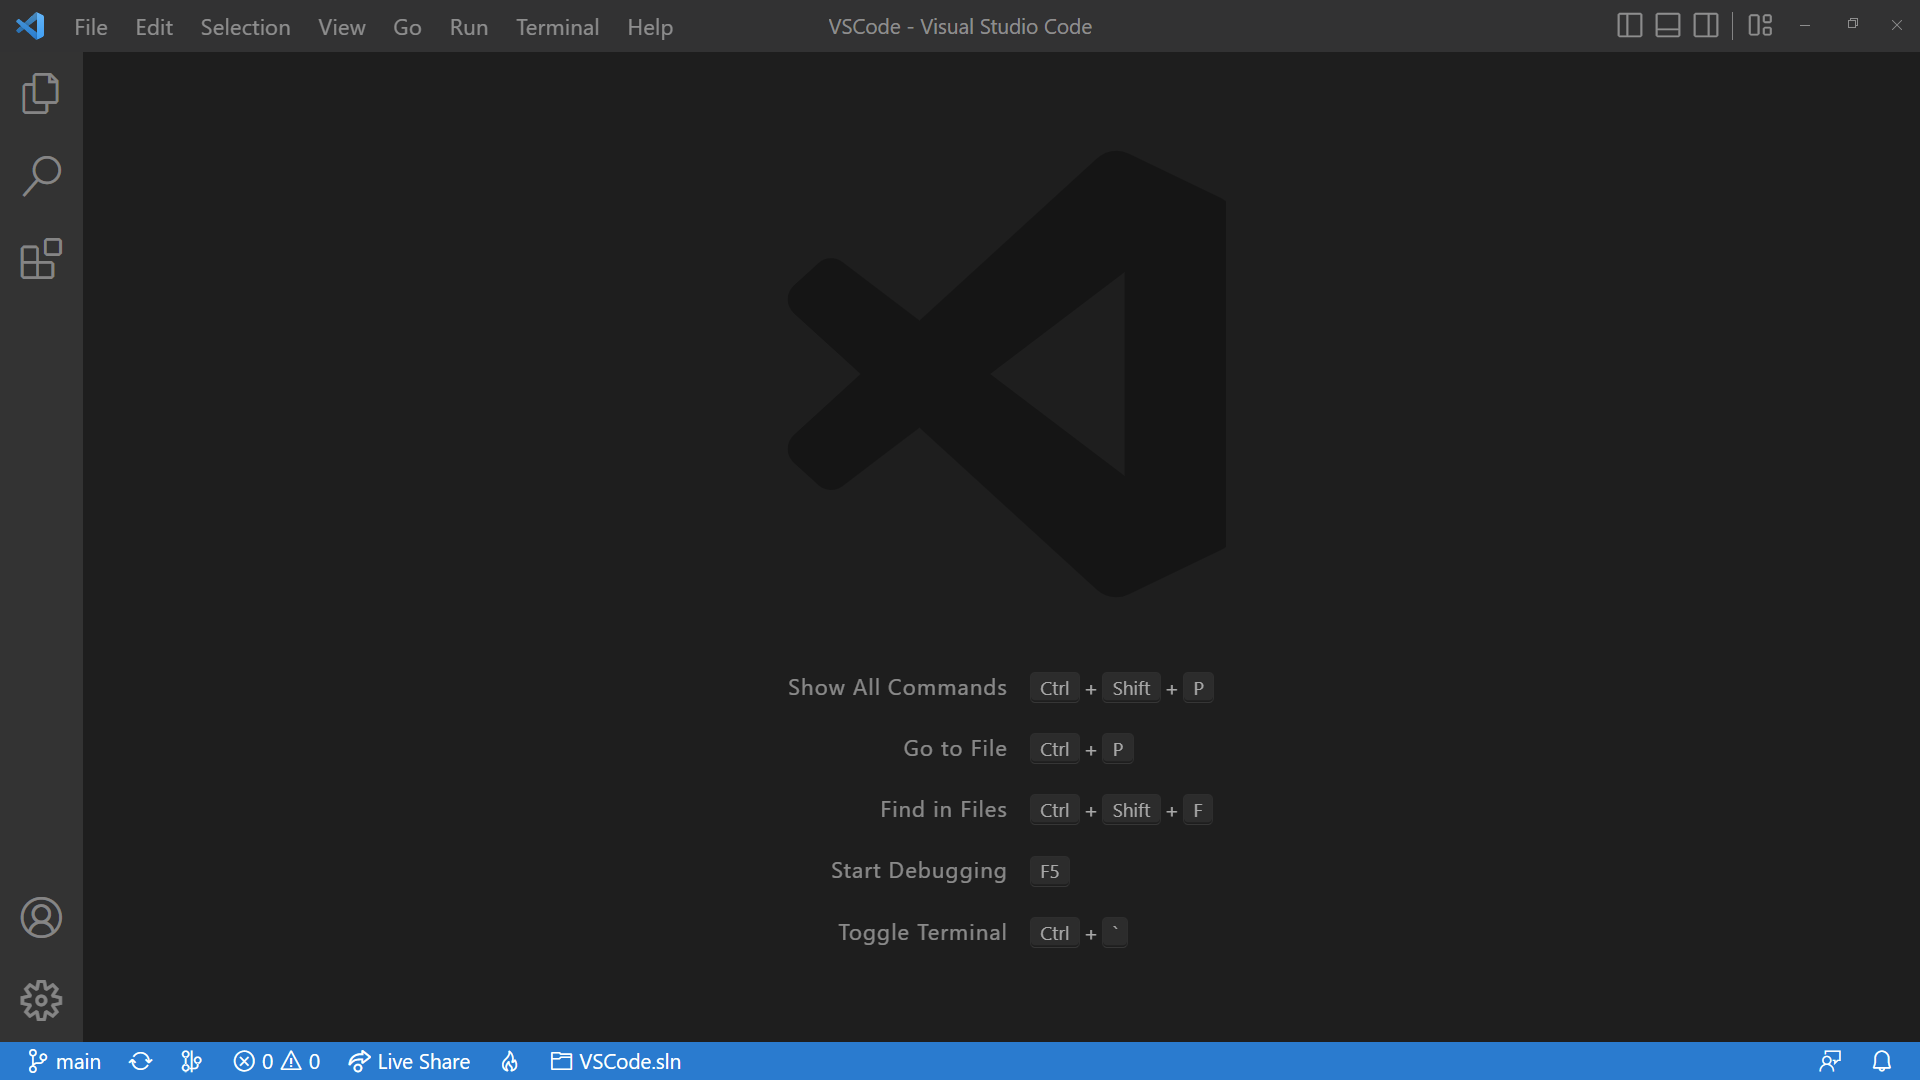The image size is (1920, 1080).
Task: Click the Find in Files label
Action: [943, 809]
